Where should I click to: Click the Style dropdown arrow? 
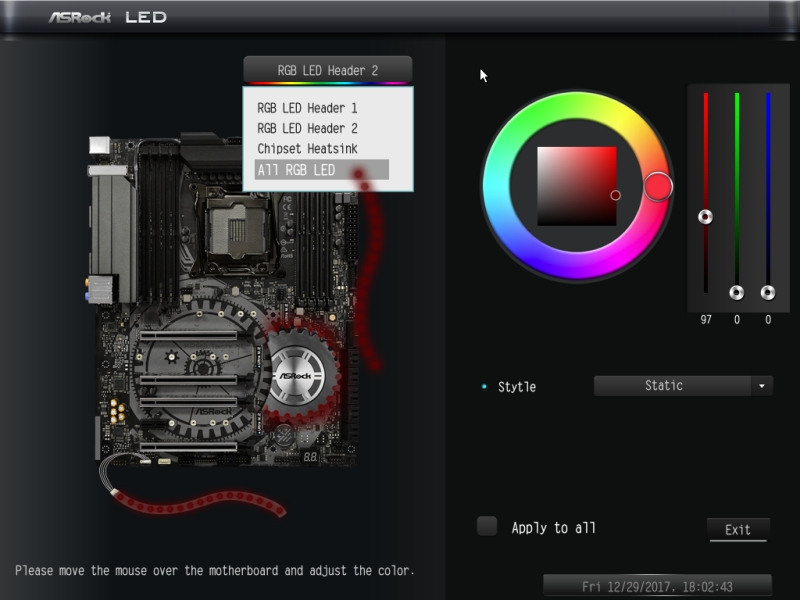(x=762, y=386)
